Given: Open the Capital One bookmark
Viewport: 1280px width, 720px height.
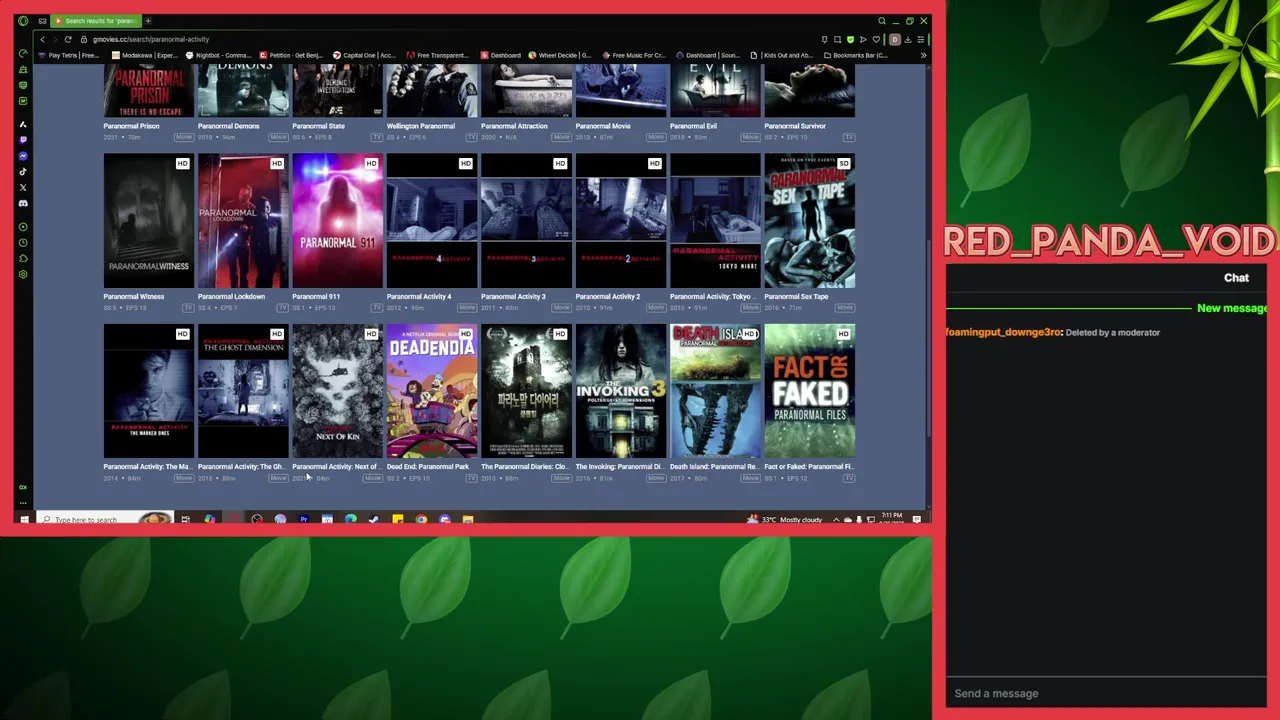Looking at the screenshot, I should (364, 55).
